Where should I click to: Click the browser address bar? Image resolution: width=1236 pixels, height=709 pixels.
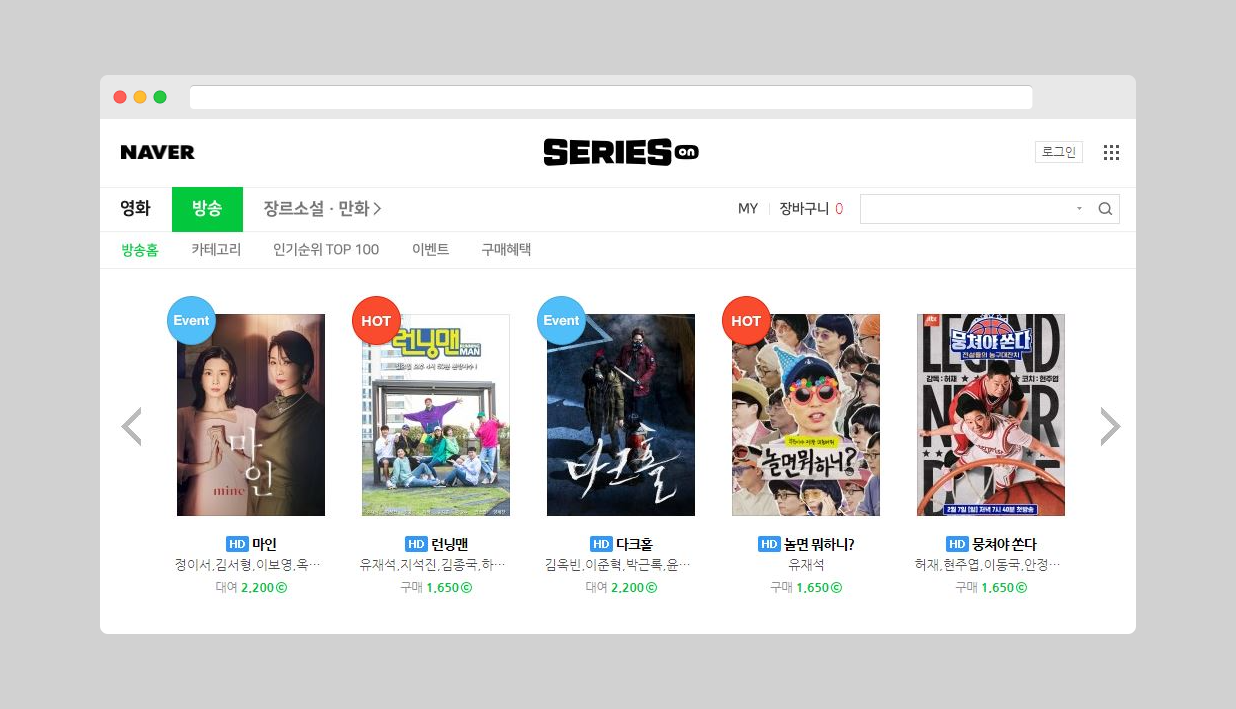click(x=611, y=97)
